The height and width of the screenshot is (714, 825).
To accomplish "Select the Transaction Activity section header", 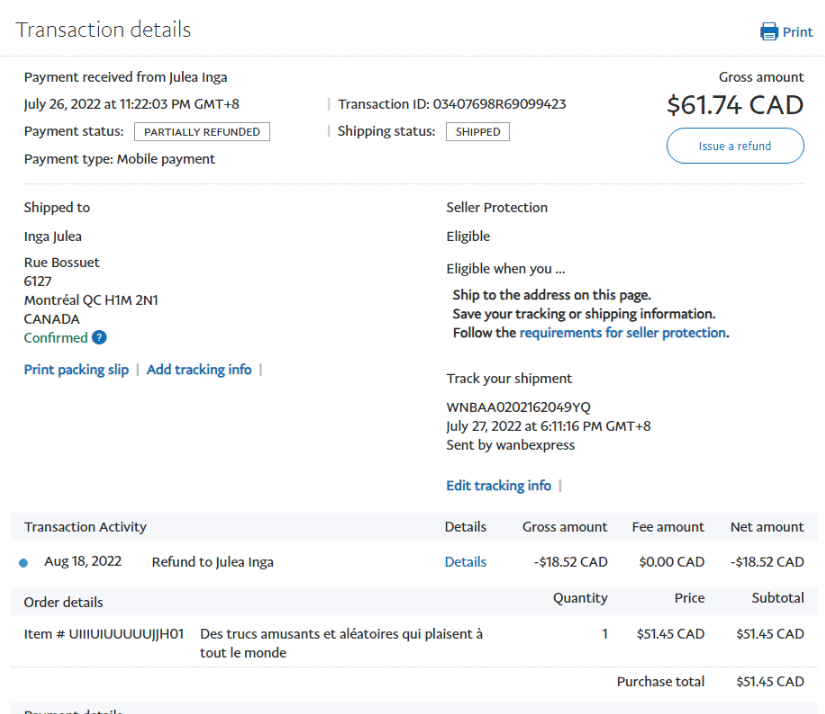I will click(x=85, y=527).
